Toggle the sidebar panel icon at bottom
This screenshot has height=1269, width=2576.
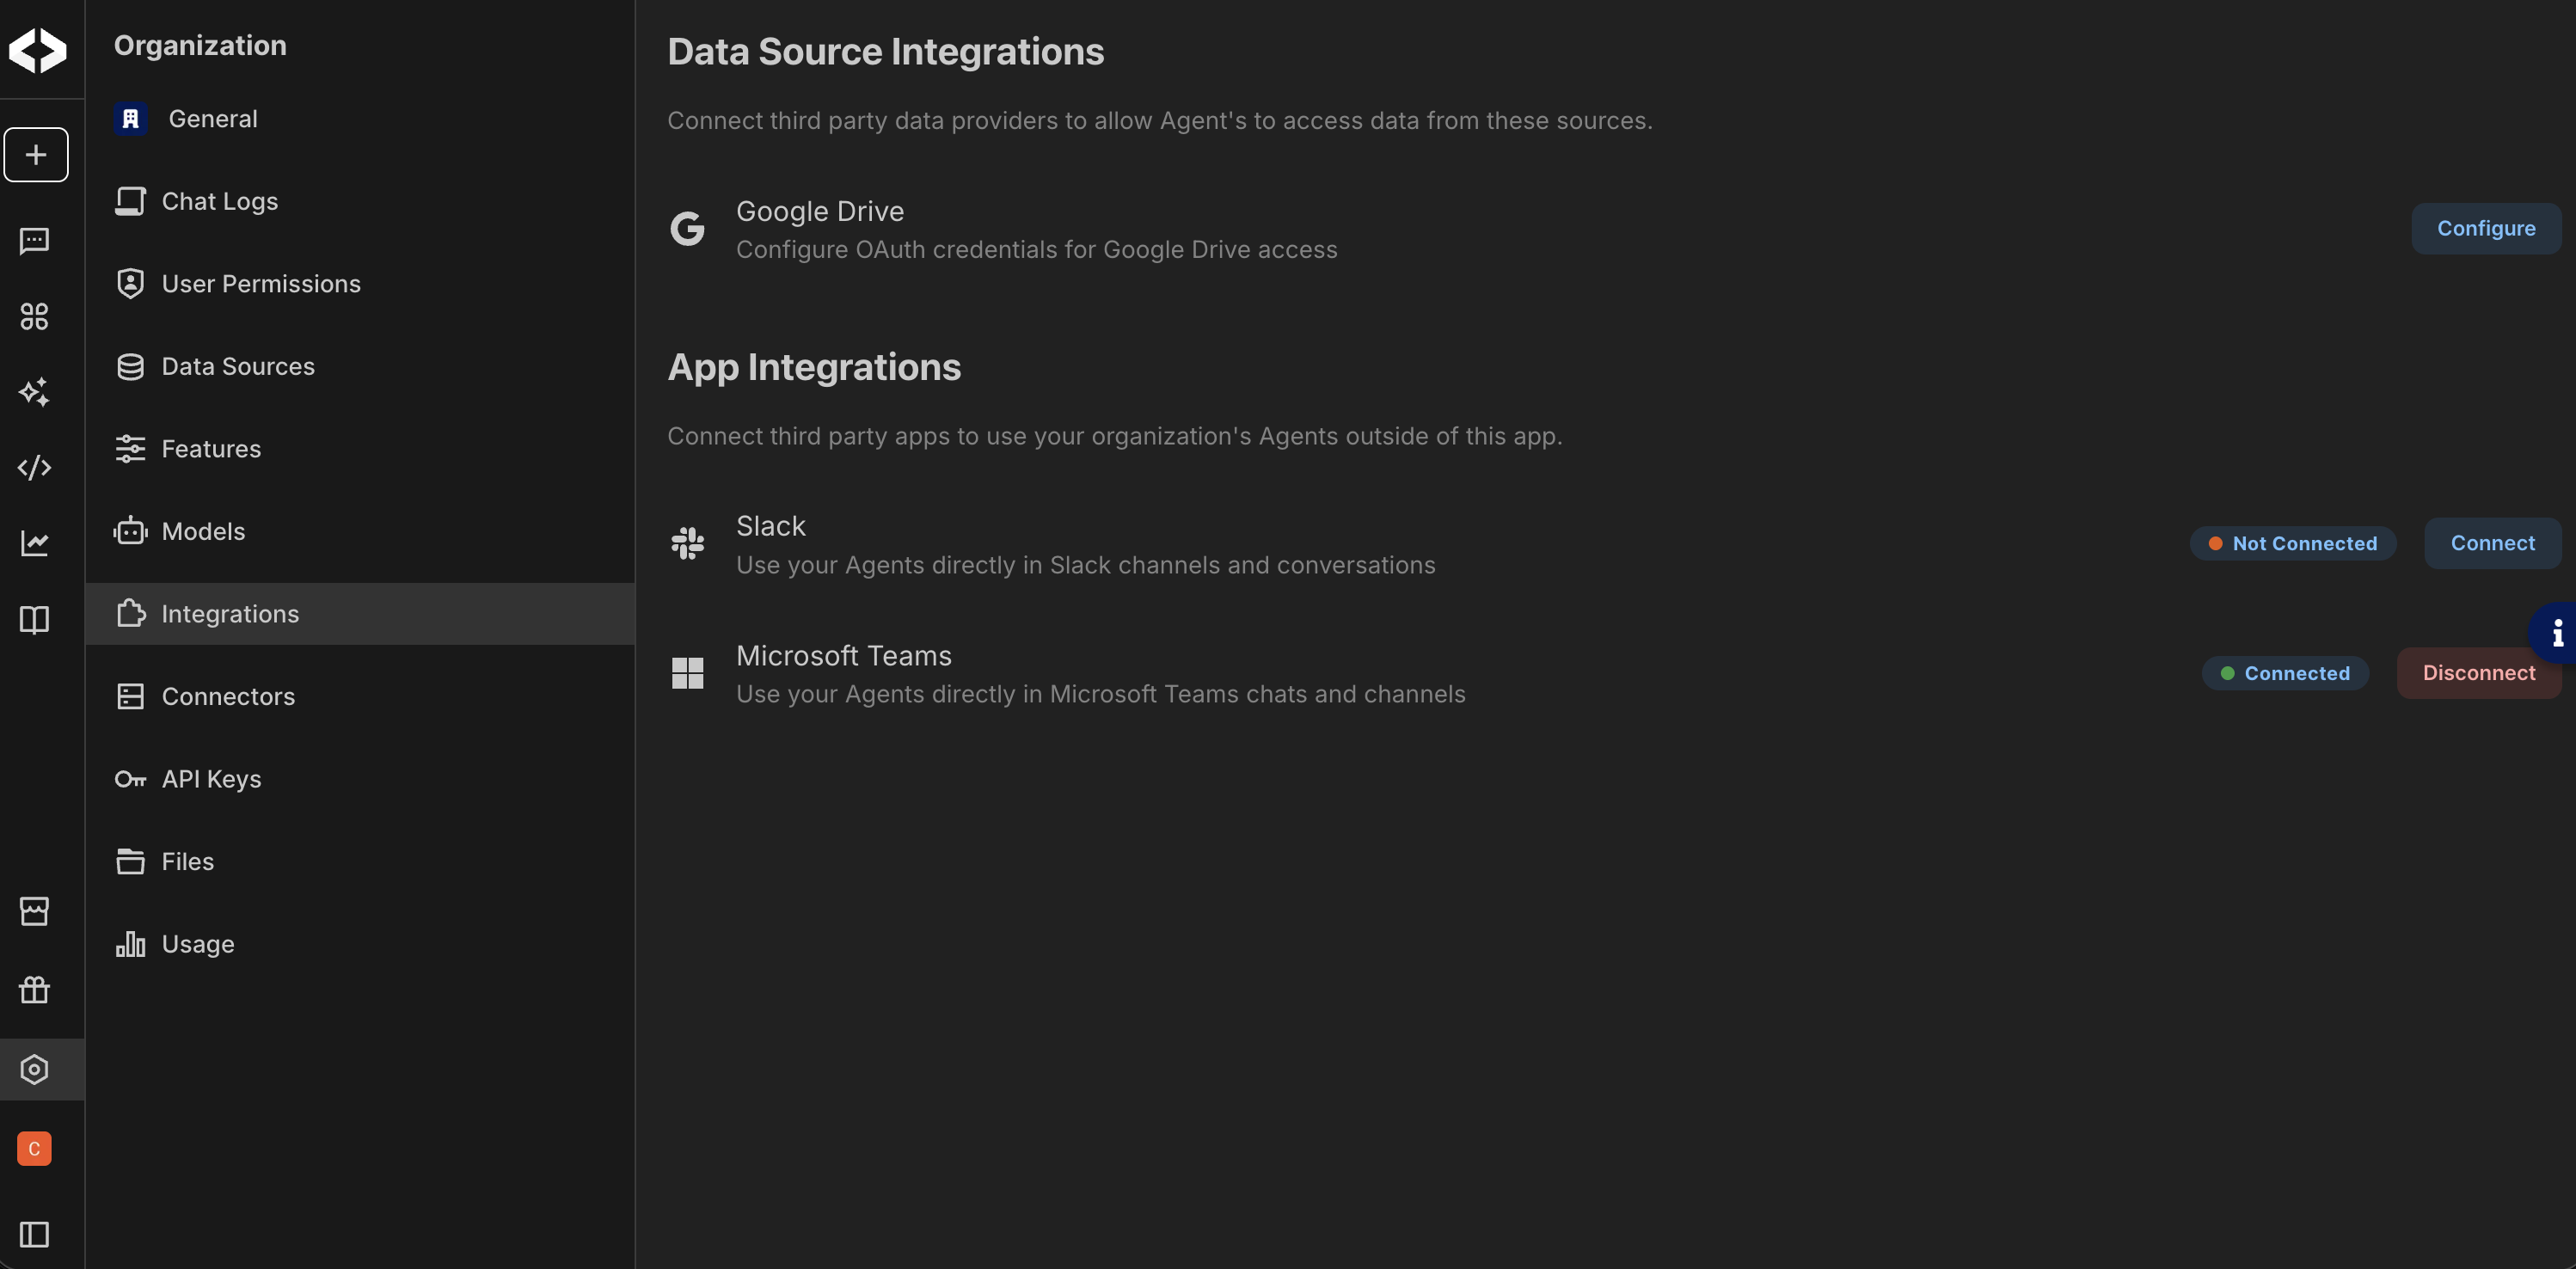[x=35, y=1234]
